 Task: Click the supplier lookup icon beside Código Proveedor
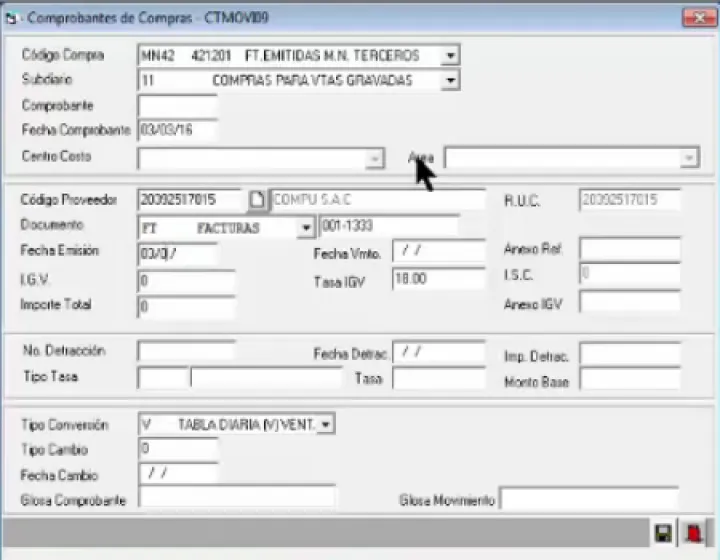pos(257,200)
